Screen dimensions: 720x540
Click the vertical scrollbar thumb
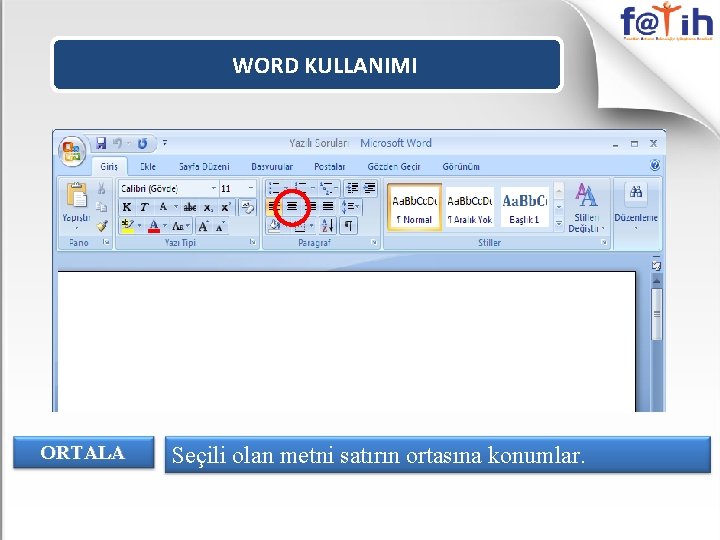tap(657, 315)
